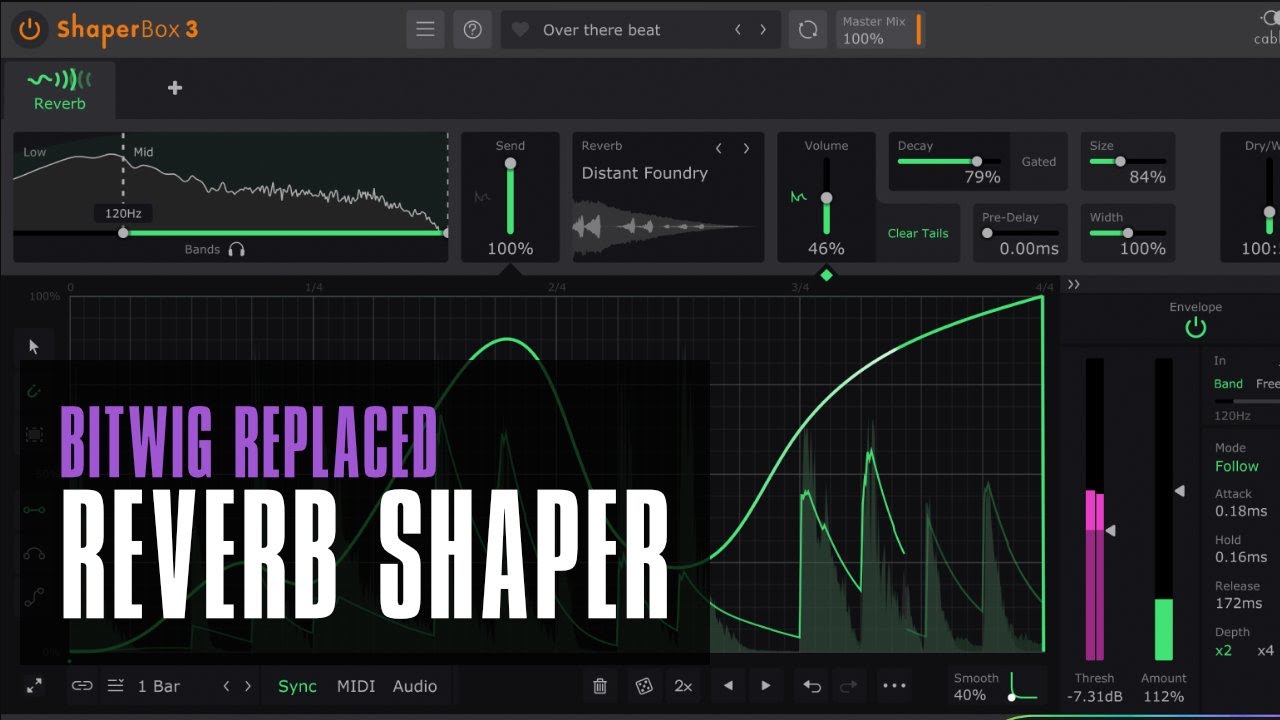Select the Band input option

[x=1228, y=384]
